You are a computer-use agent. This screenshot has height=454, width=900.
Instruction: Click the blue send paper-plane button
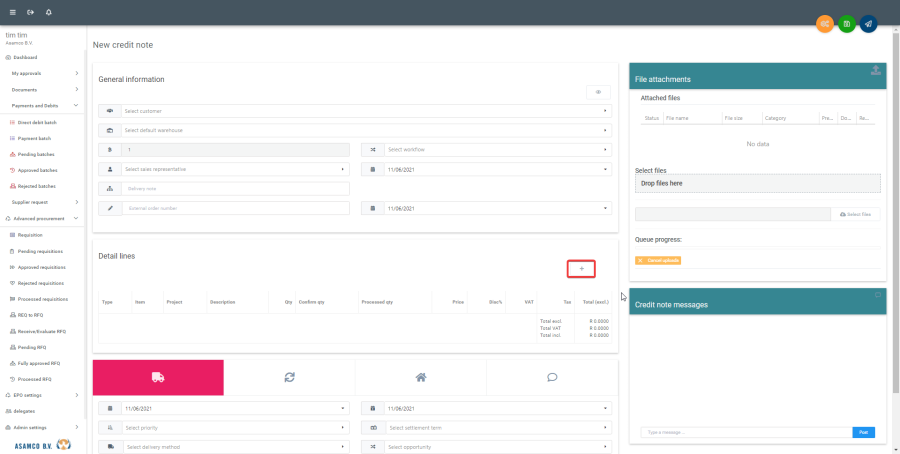[x=868, y=23]
